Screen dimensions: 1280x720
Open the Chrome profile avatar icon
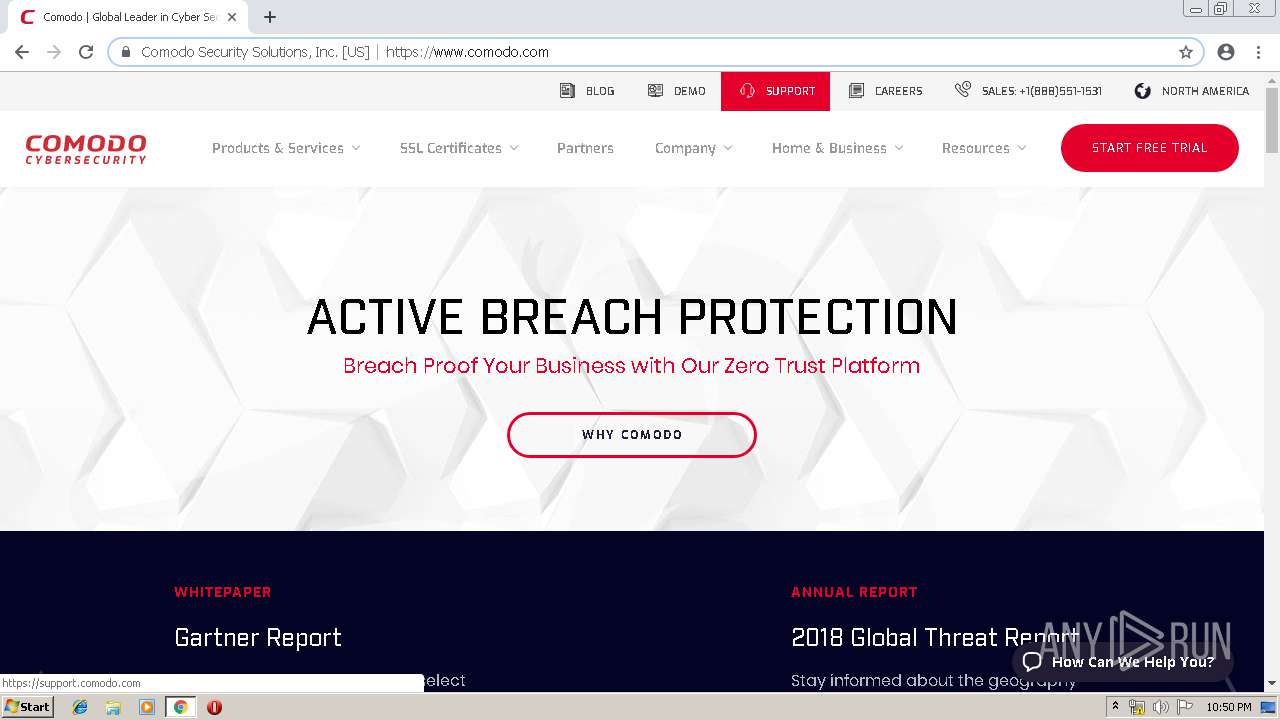click(x=1226, y=52)
